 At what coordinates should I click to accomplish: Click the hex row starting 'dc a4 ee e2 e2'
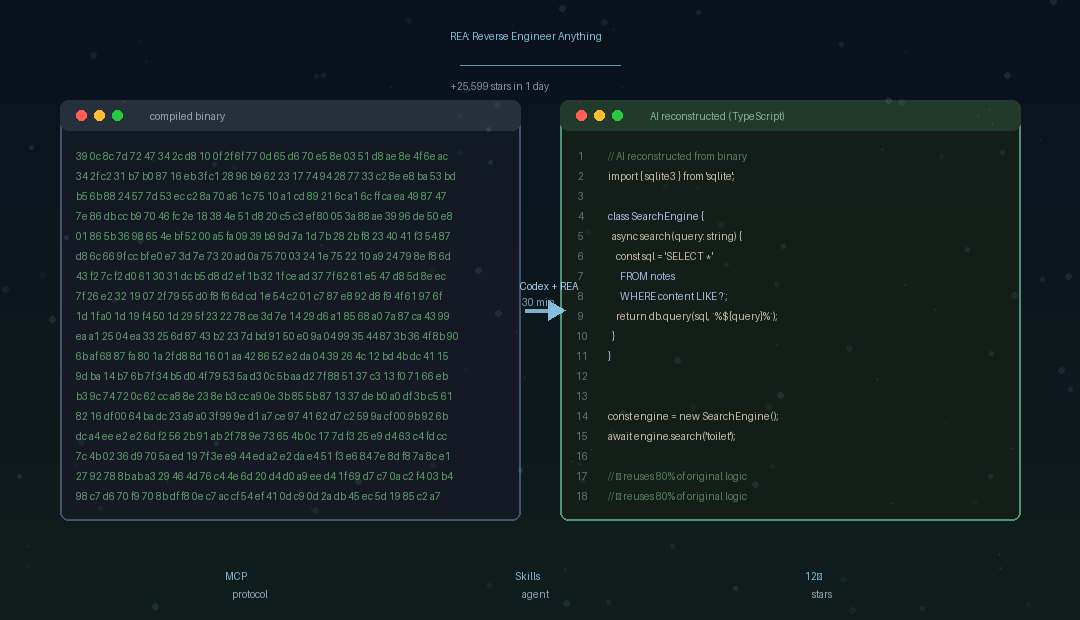coord(261,436)
